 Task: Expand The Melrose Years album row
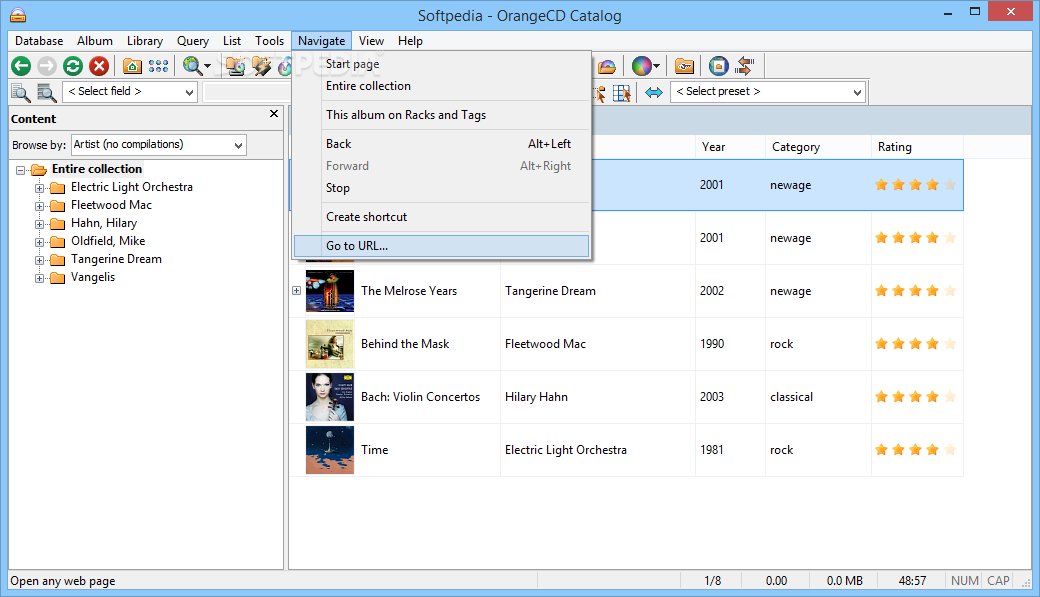tap(296, 291)
